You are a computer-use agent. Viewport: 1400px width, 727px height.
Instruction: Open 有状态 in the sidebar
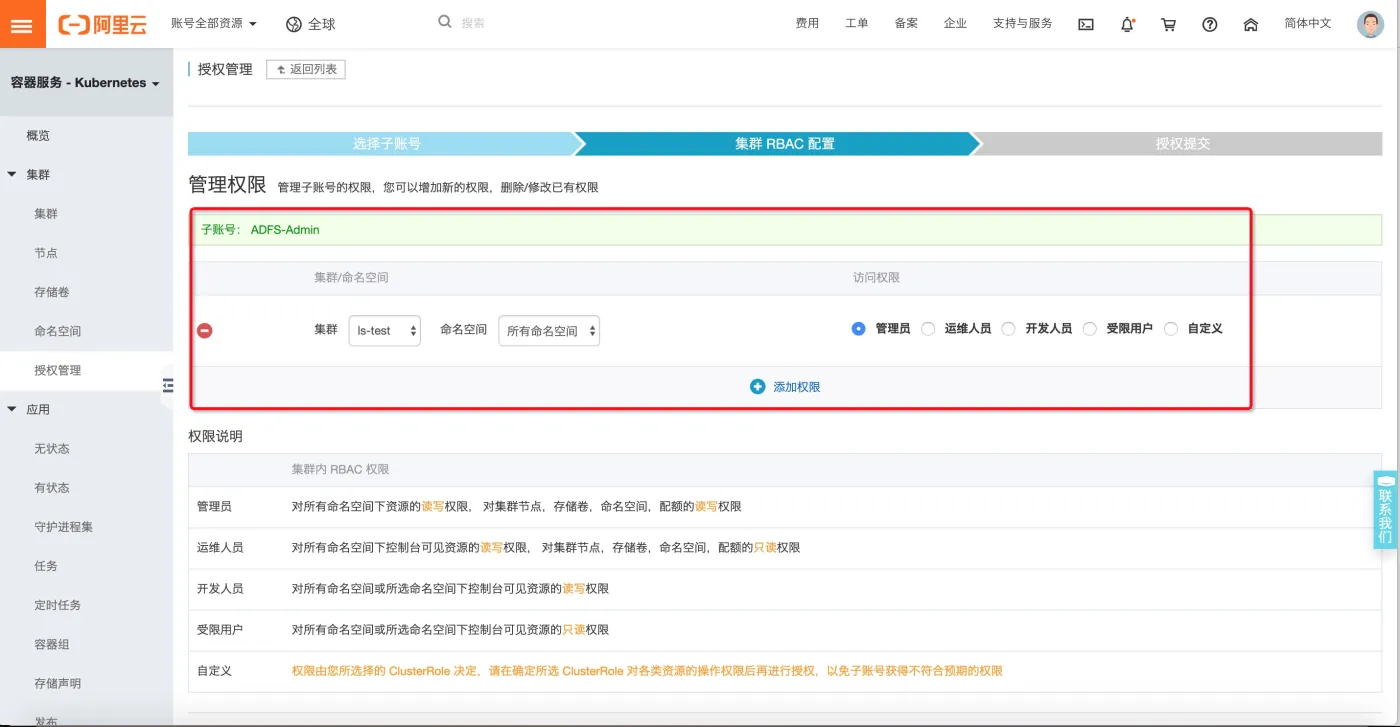pyautogui.click(x=51, y=488)
